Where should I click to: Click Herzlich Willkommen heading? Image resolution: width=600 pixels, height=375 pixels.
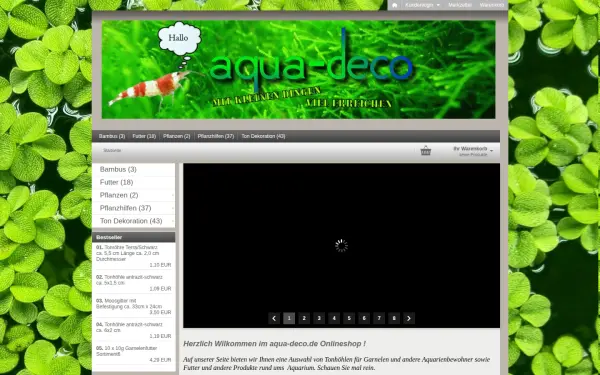[x=274, y=344]
